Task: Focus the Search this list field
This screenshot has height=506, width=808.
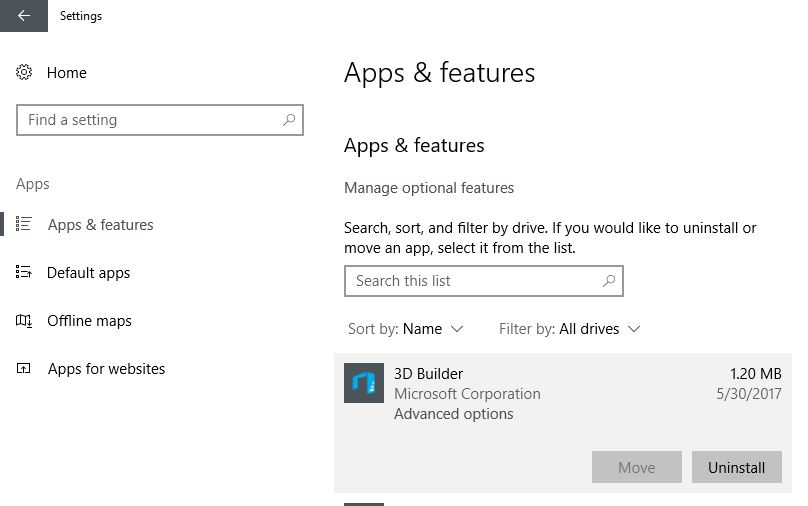Action: [x=484, y=281]
